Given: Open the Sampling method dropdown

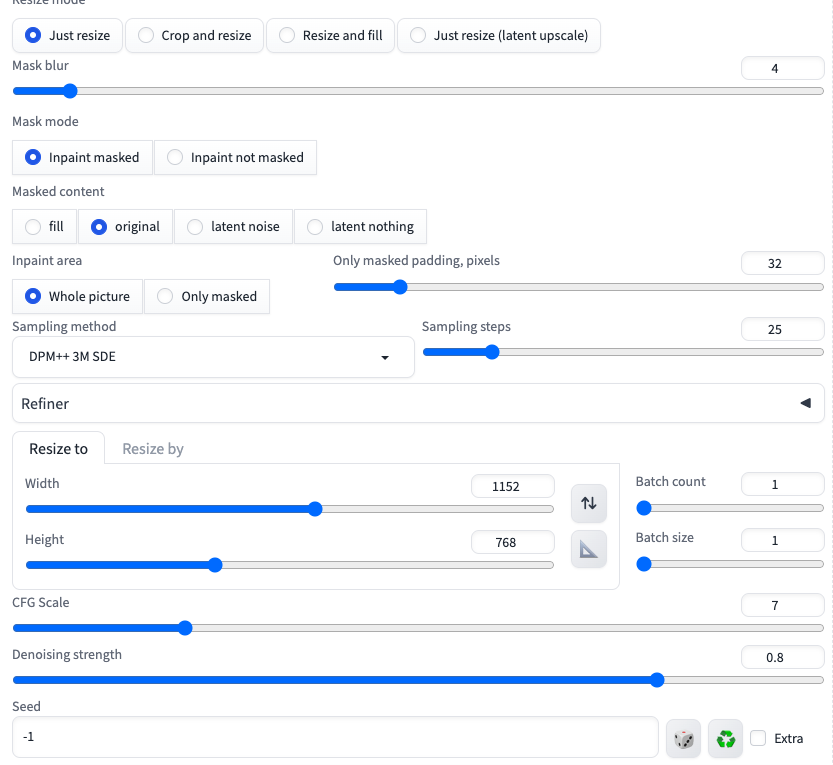Looking at the screenshot, I should (x=213, y=357).
